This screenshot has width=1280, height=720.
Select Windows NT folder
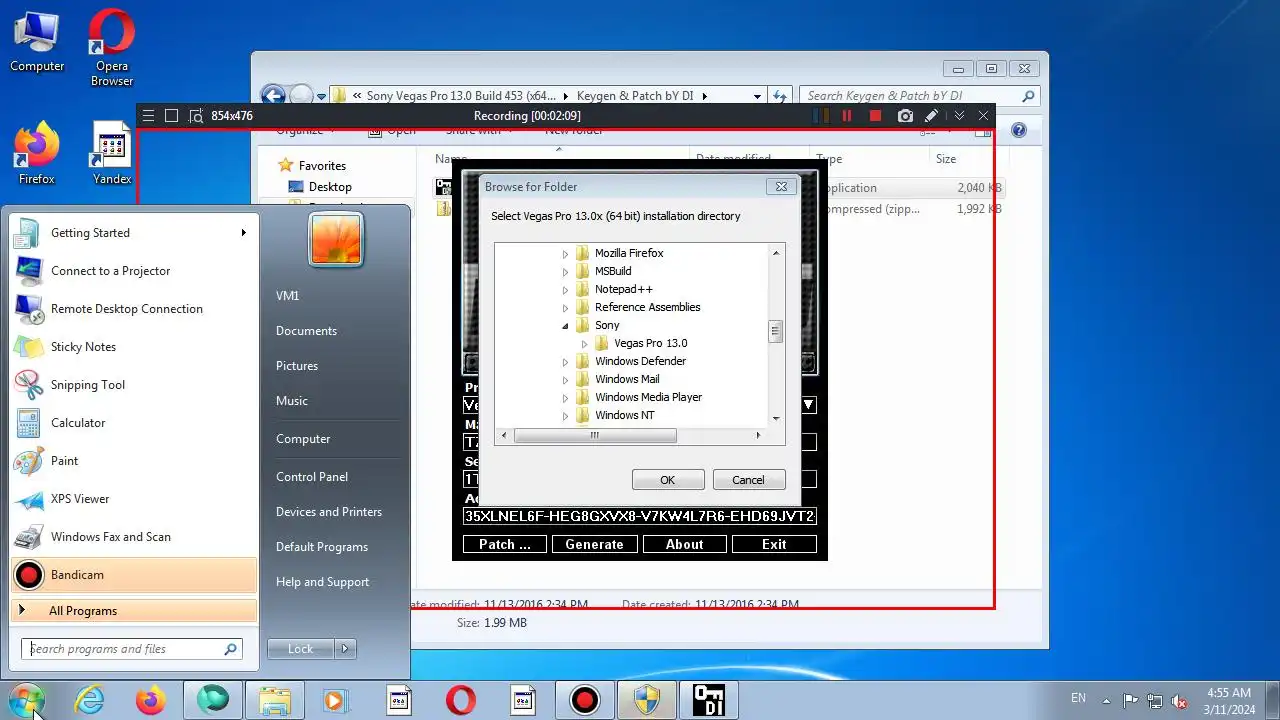[x=615, y=415]
